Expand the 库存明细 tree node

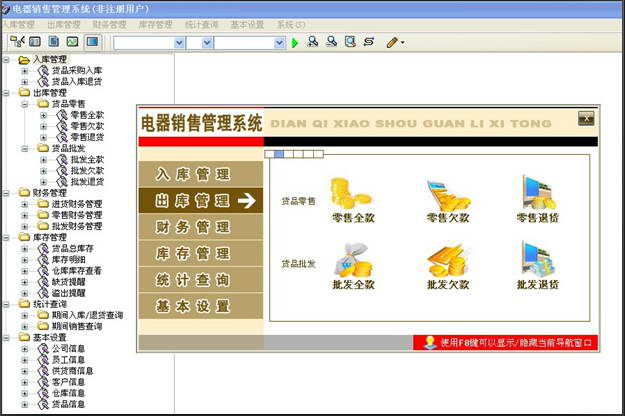(25, 260)
